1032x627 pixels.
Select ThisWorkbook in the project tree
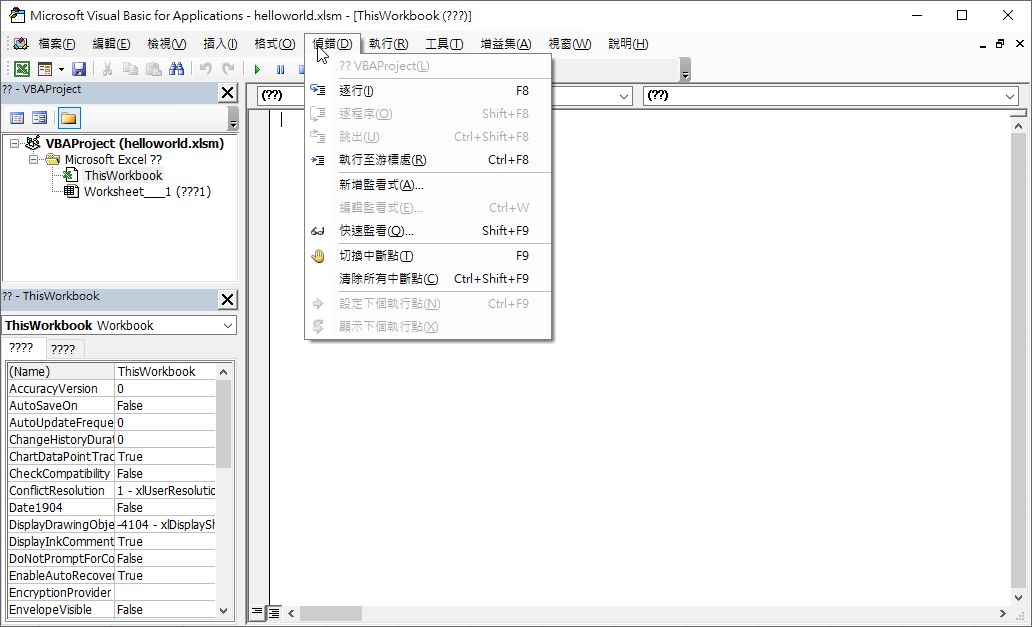[x=122, y=176]
